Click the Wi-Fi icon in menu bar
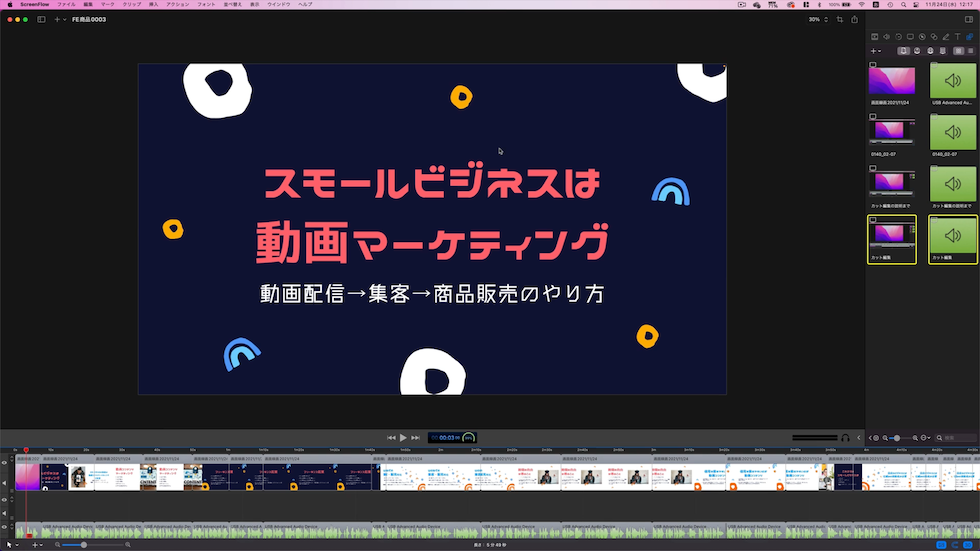Image resolution: width=980 pixels, height=551 pixels. pyautogui.click(x=862, y=4)
